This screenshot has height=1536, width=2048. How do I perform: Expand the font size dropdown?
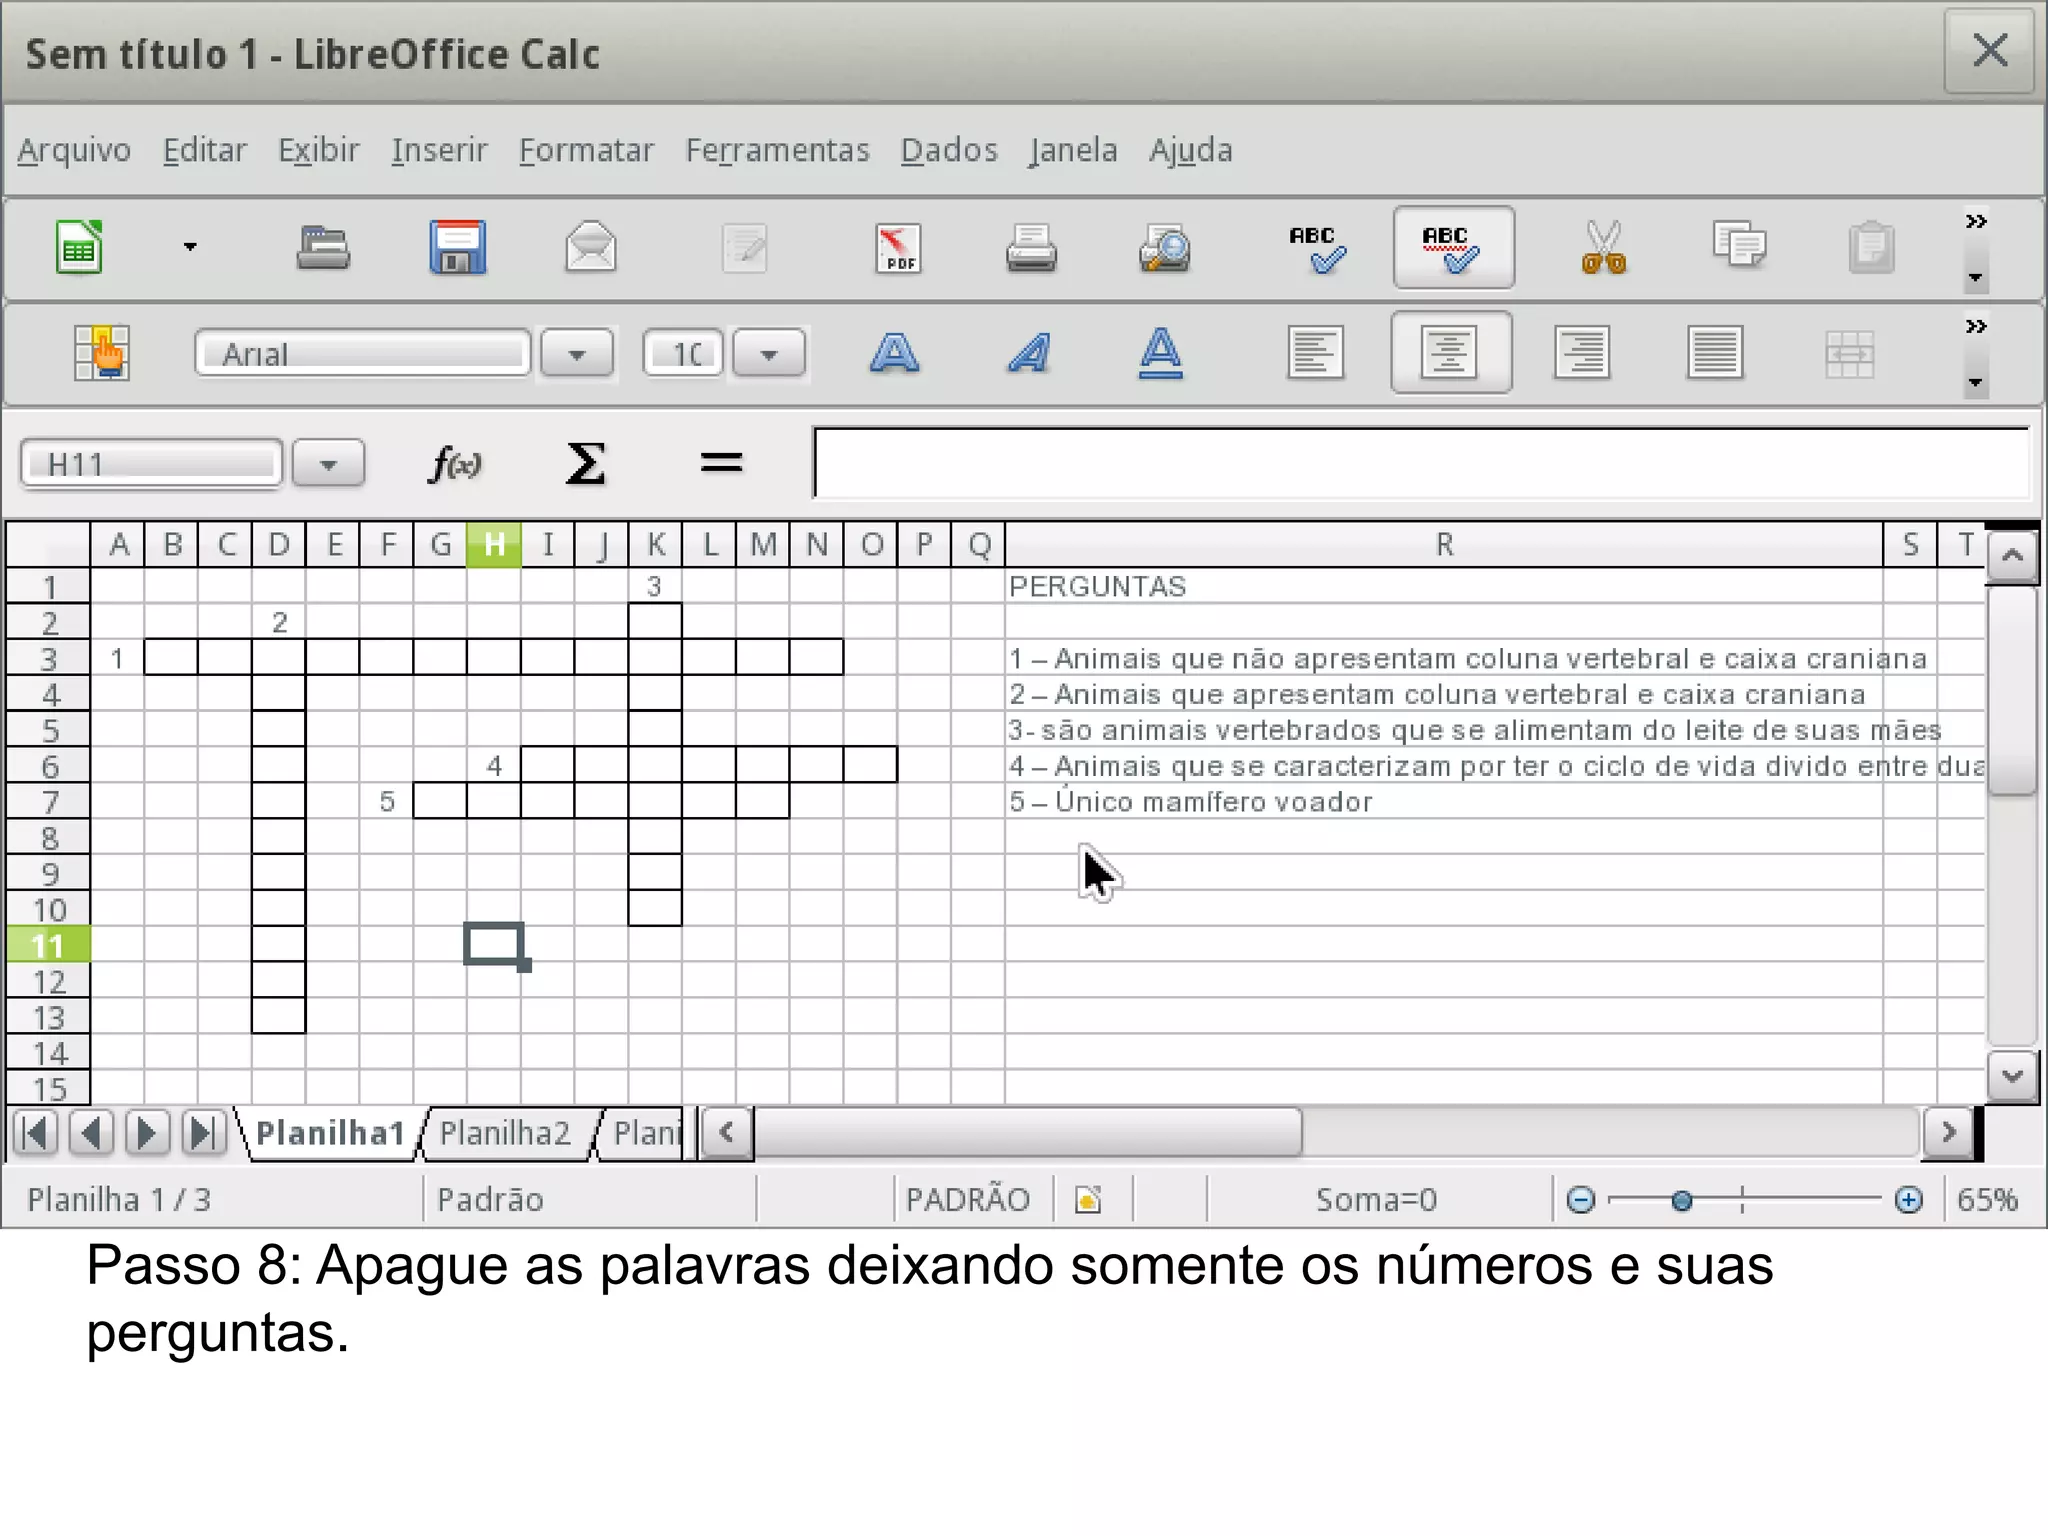click(768, 354)
